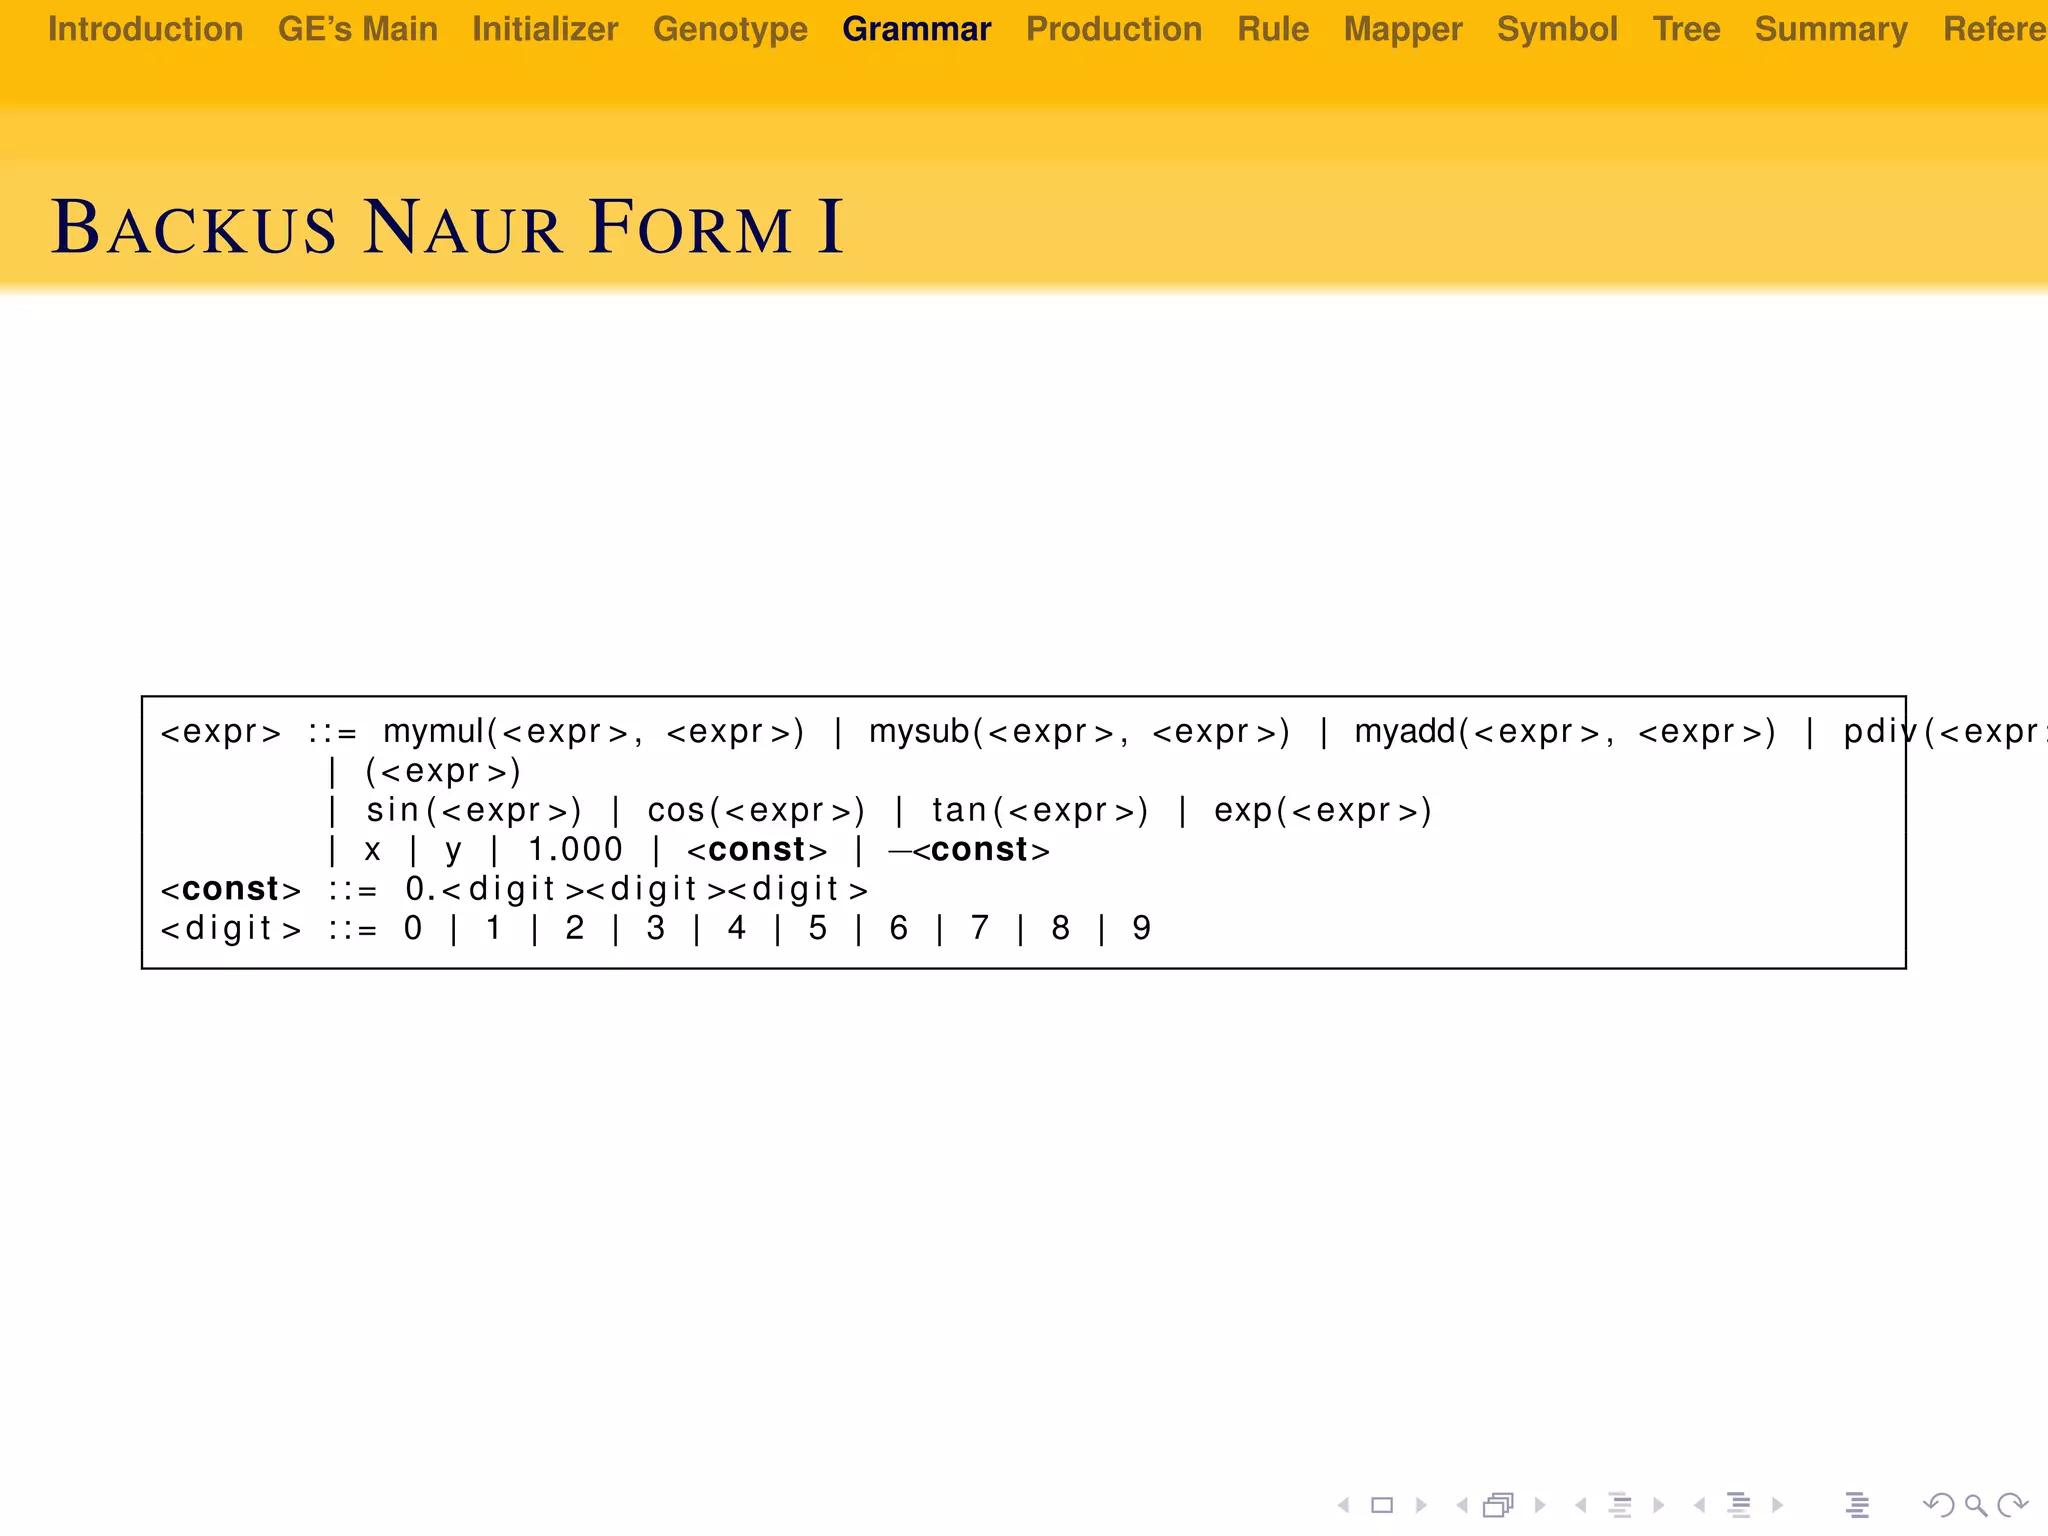Click the subsection navigation icon
Image resolution: width=2048 pixels, height=1536 pixels.
[1620, 1505]
